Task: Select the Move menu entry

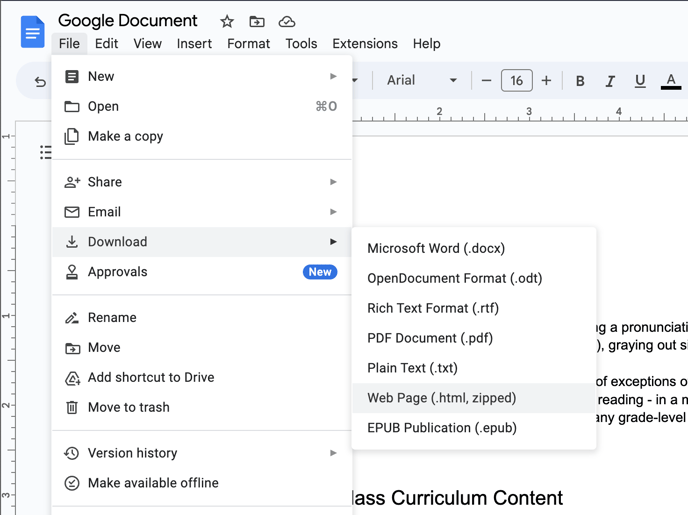Action: coord(202,347)
